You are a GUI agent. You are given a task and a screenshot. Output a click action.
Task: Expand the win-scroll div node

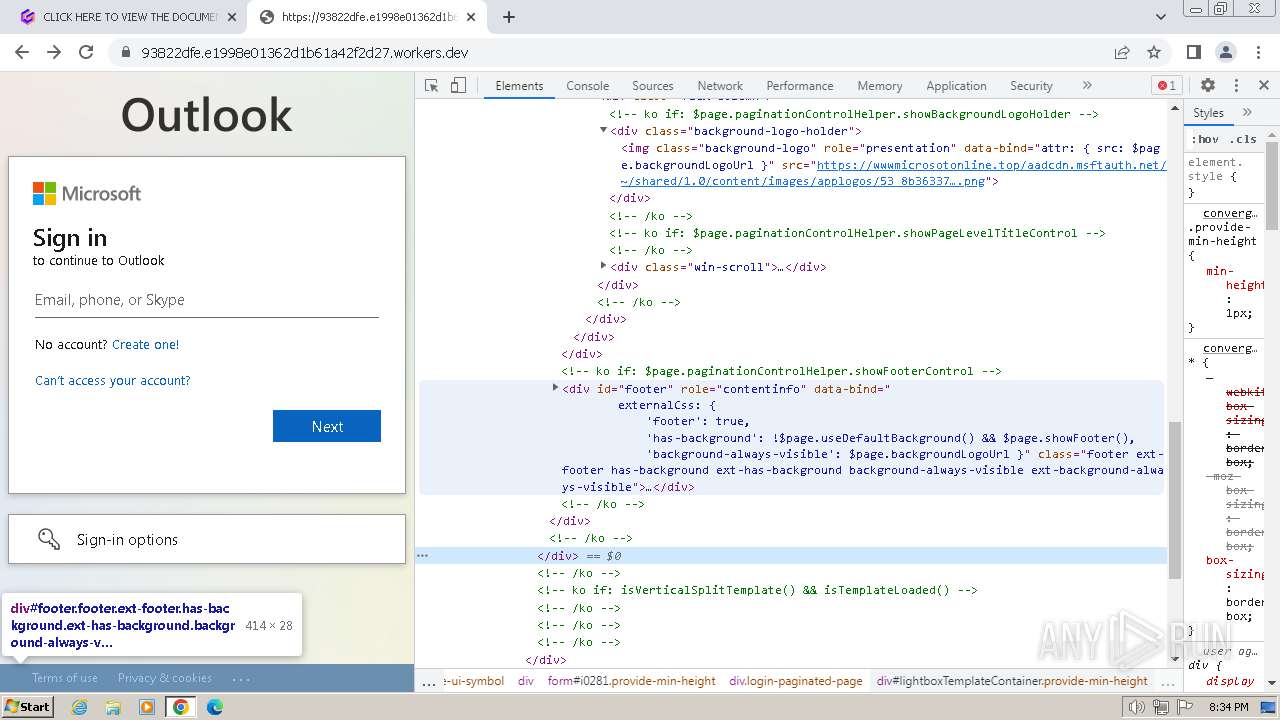(x=603, y=266)
